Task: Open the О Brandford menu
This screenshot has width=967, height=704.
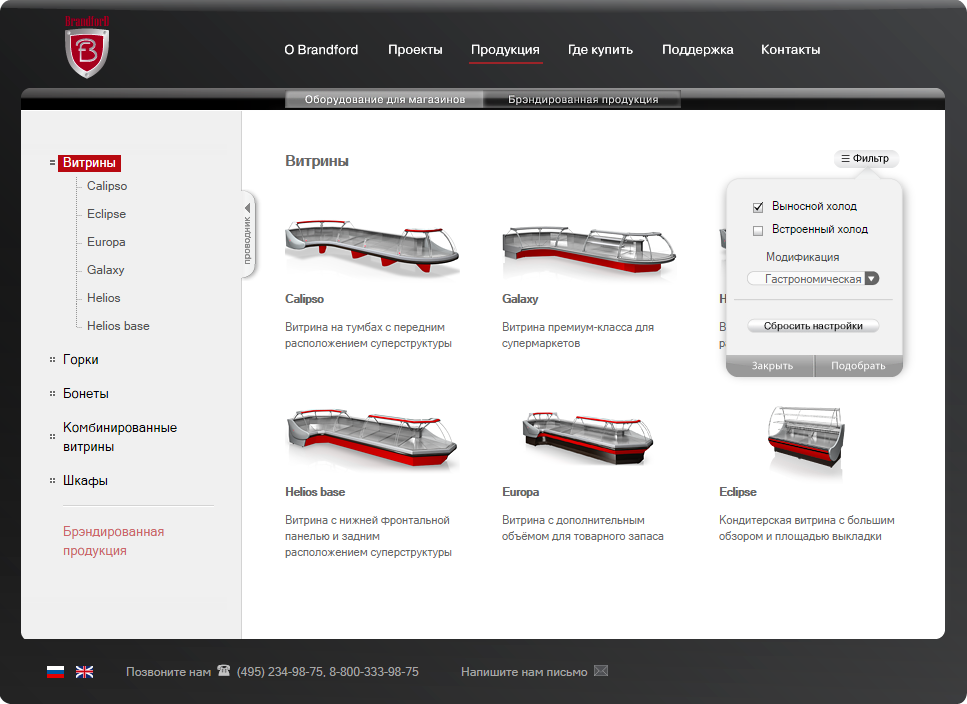Action: 321,49
